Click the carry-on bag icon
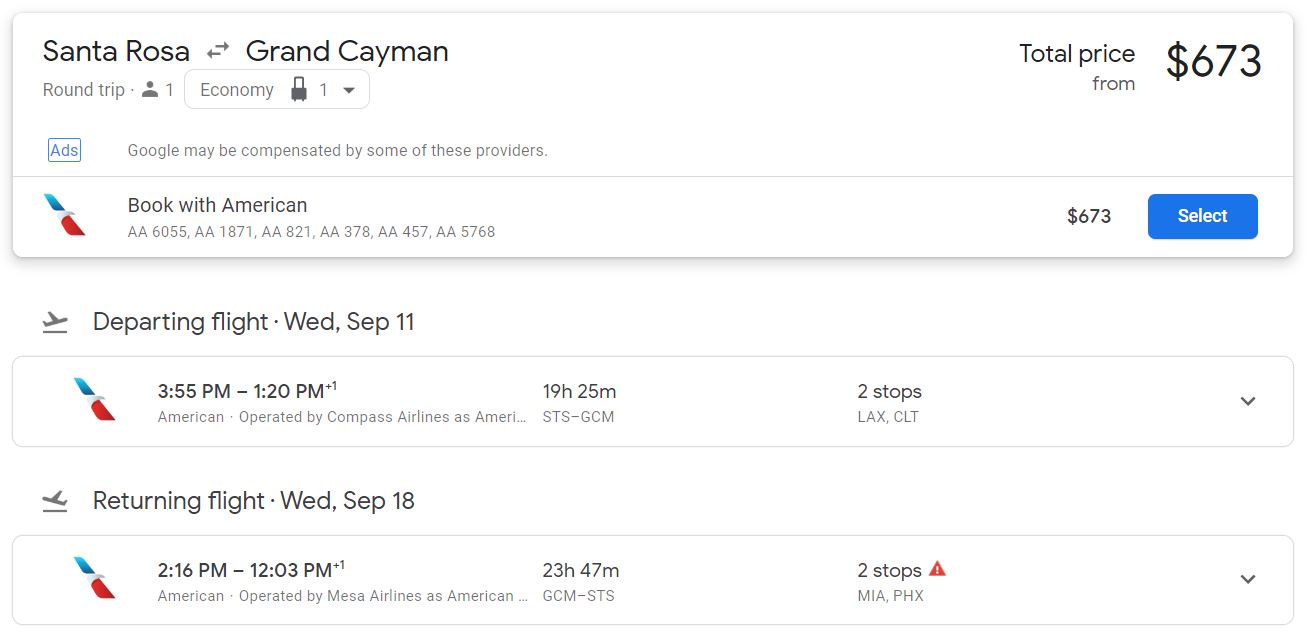This screenshot has height=640, width=1307. tap(298, 90)
